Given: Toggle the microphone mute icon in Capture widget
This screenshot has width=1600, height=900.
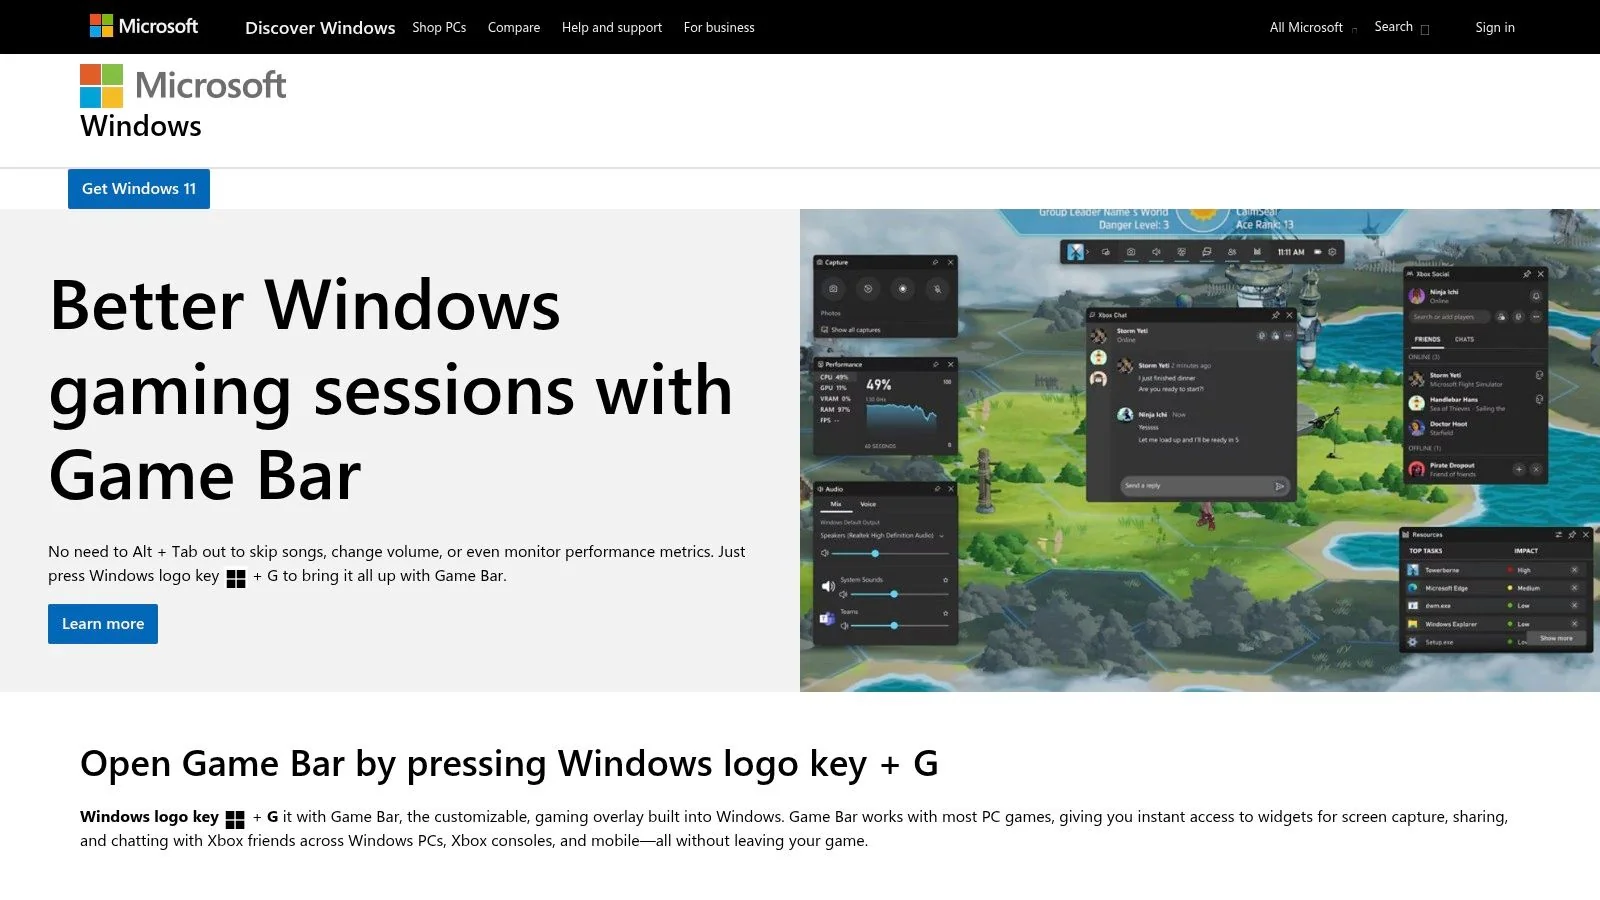Looking at the screenshot, I should 937,289.
